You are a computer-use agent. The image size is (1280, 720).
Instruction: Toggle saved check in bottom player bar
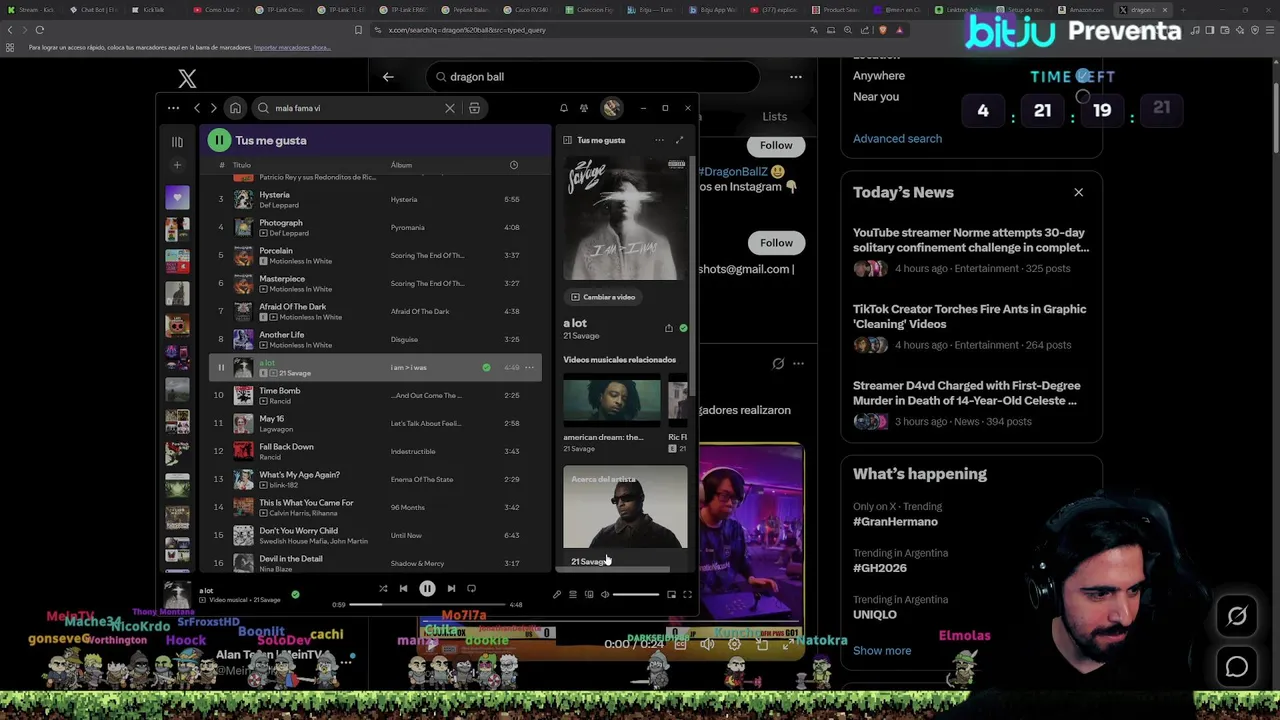click(295, 595)
